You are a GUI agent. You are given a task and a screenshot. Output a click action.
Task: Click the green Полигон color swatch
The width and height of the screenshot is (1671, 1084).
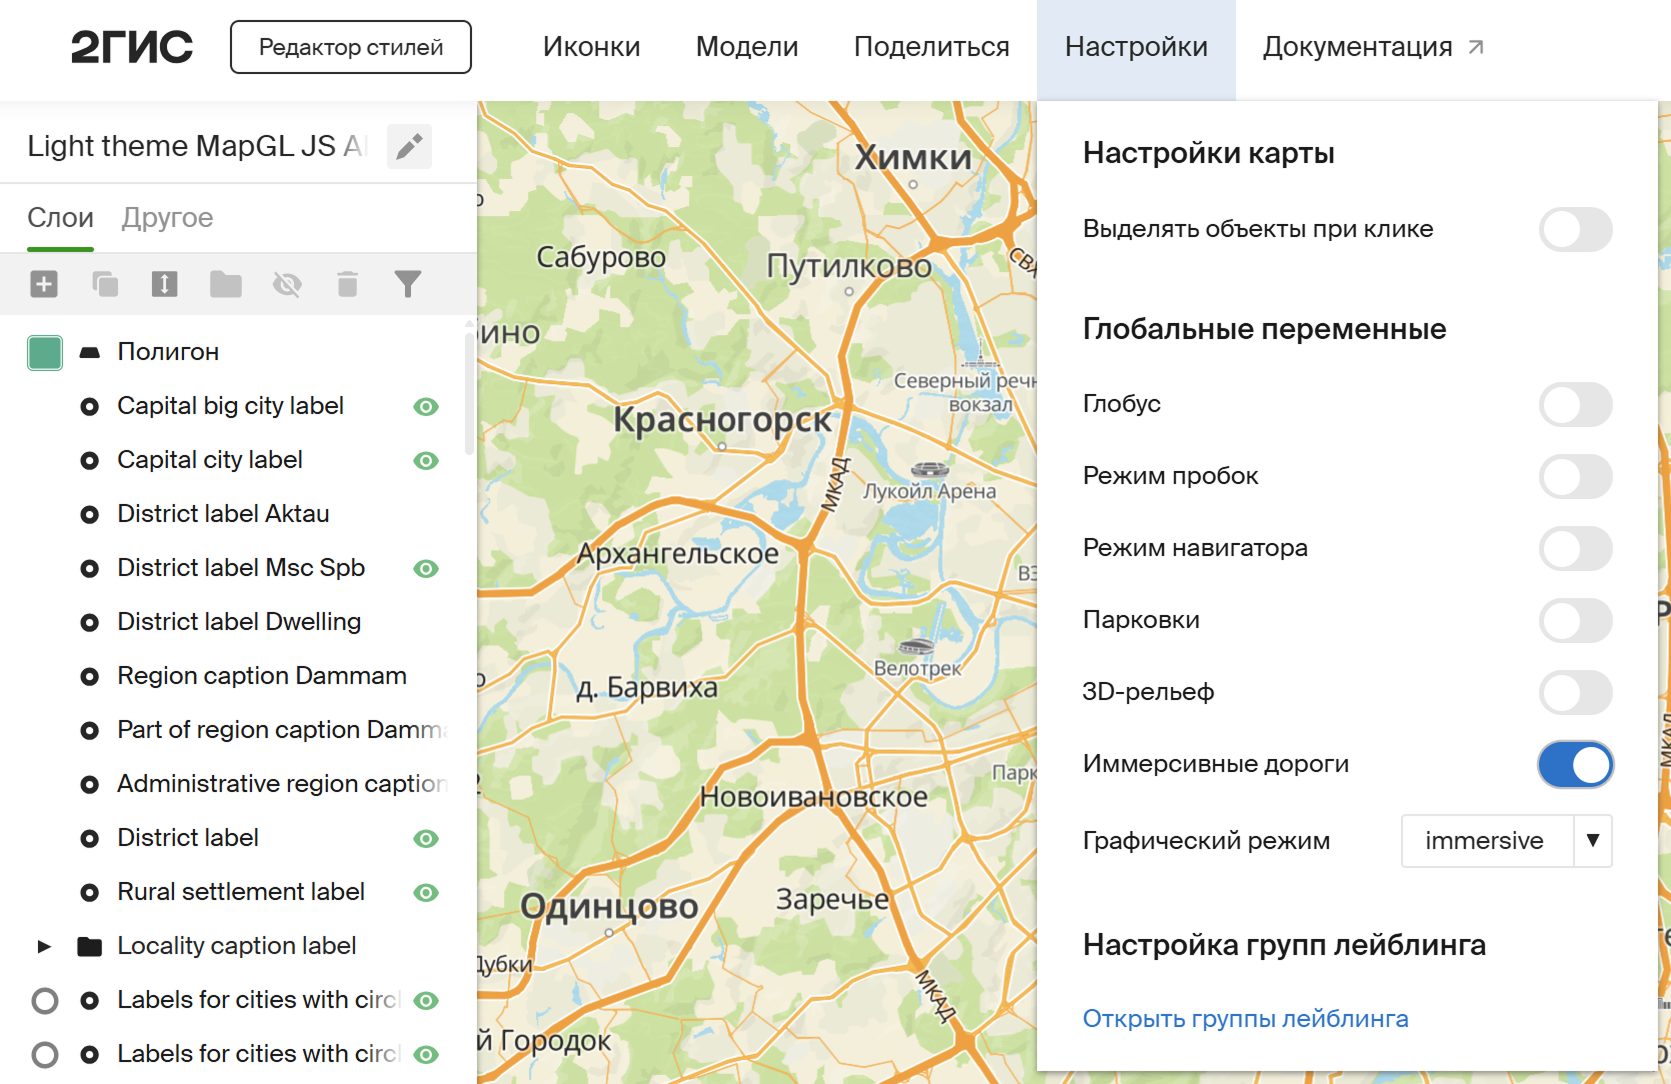coord(45,352)
